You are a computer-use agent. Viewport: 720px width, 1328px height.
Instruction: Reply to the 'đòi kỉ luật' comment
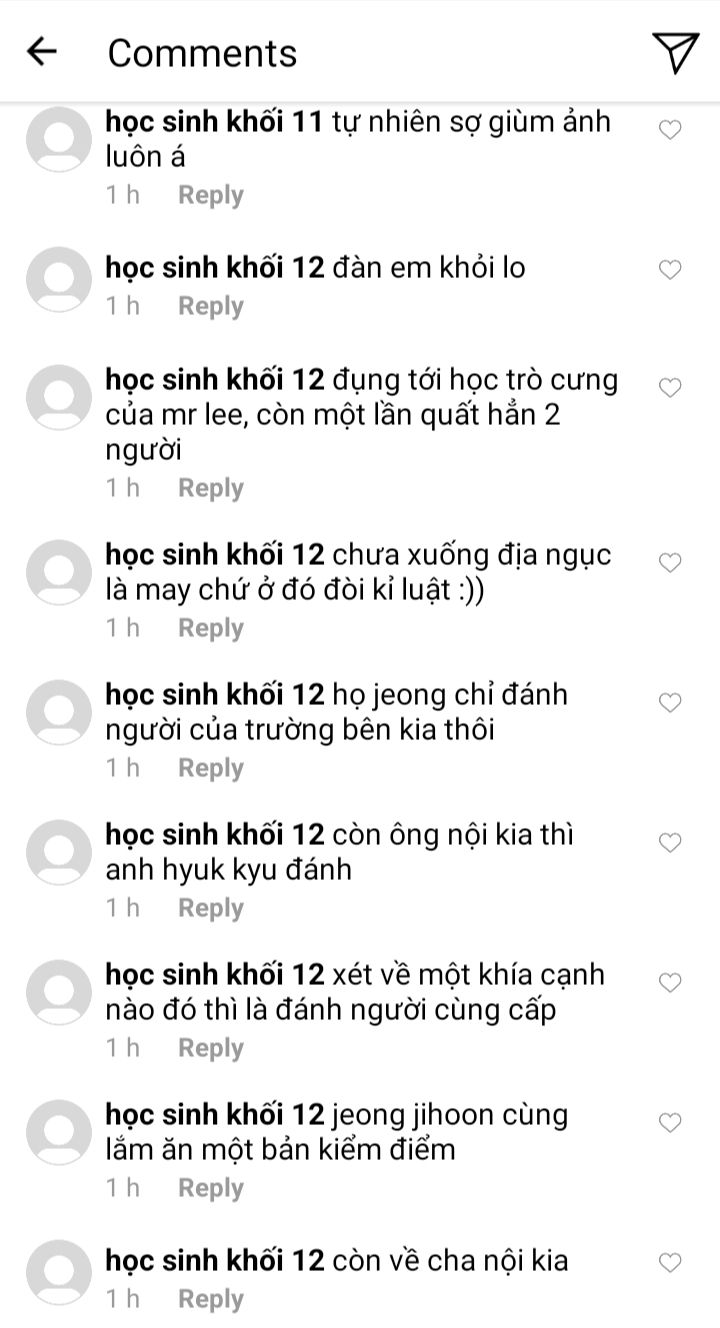click(211, 628)
